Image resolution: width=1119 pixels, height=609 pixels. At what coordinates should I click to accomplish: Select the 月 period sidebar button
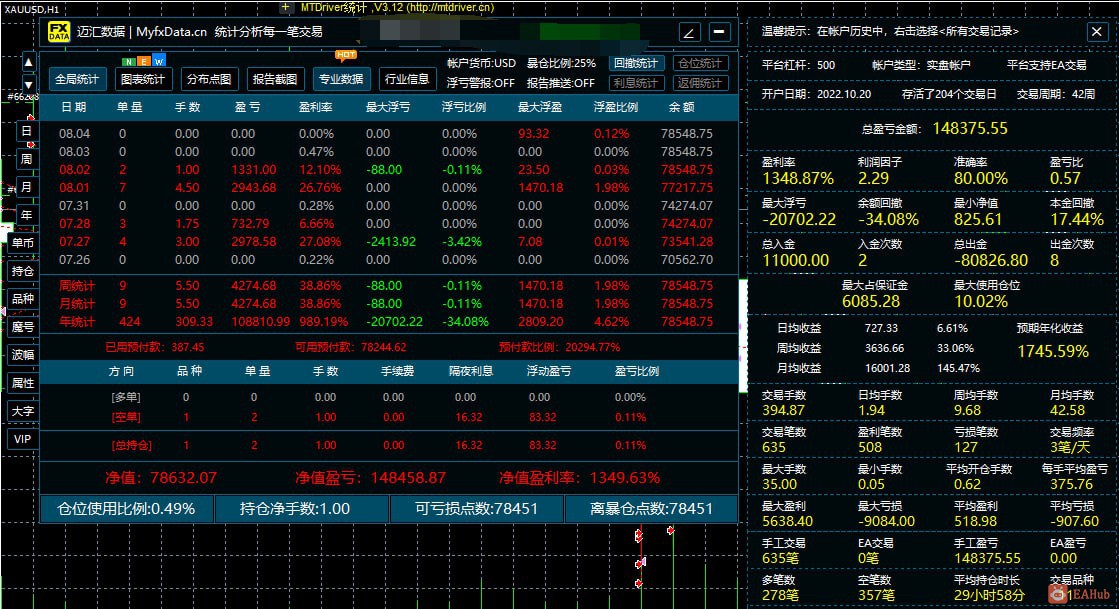[x=26, y=187]
